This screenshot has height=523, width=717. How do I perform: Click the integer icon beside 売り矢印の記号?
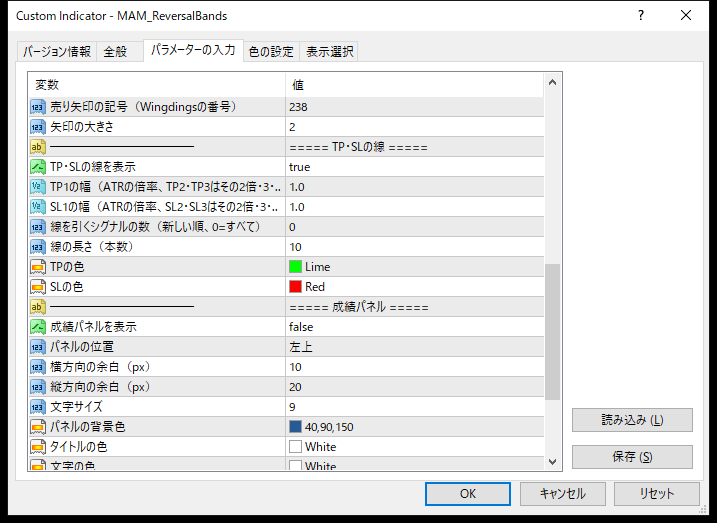coord(38,107)
